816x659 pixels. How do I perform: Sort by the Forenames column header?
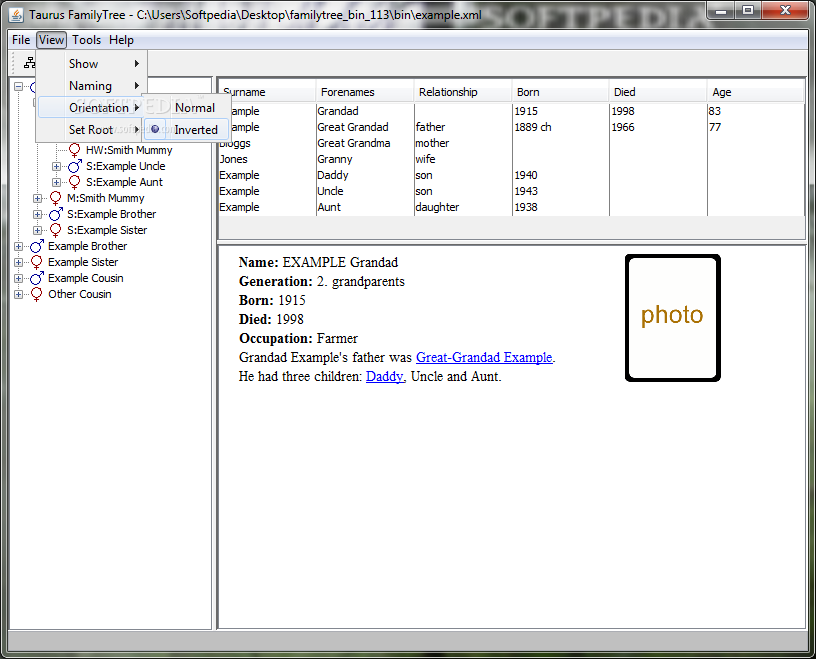[365, 92]
